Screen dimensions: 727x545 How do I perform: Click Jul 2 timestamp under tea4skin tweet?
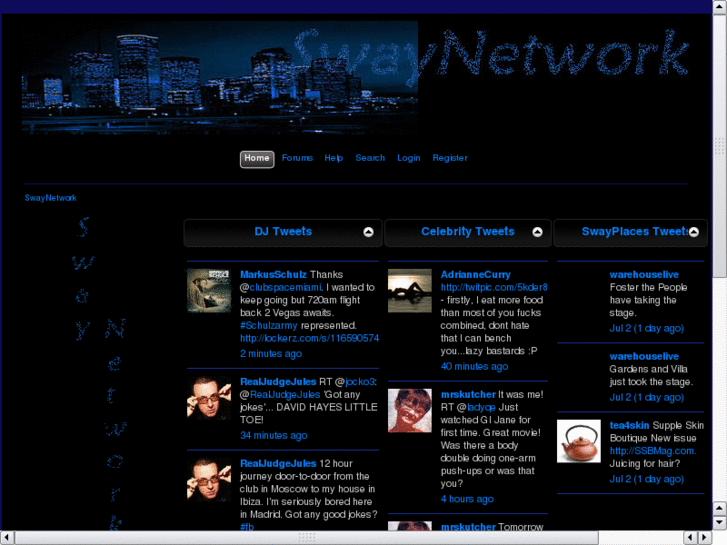click(x=646, y=479)
